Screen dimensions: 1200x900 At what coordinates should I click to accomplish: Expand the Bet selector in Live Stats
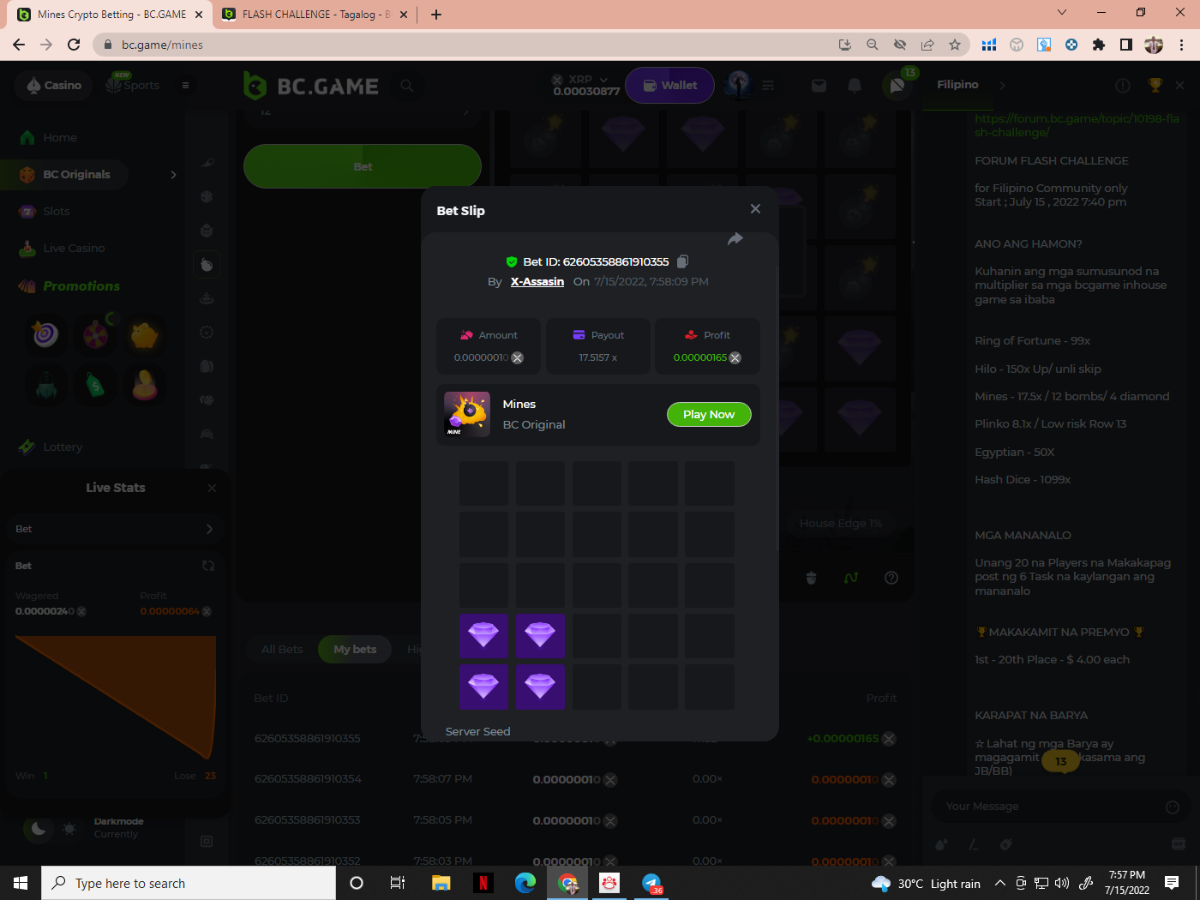(209, 529)
